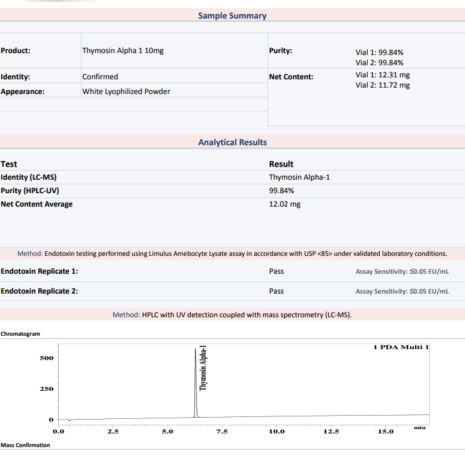Click the HPLC with UV detection method note
The width and height of the screenshot is (465, 465).
pyautogui.click(x=232, y=315)
